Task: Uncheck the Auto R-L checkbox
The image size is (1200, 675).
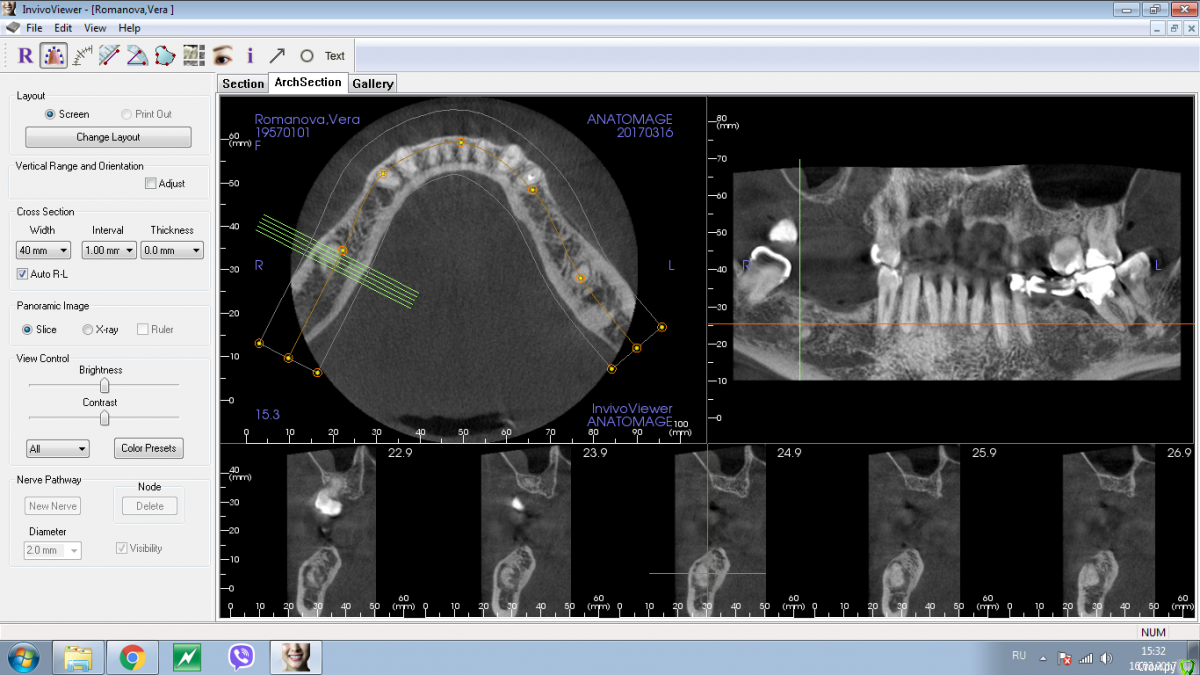Action: 23,274
